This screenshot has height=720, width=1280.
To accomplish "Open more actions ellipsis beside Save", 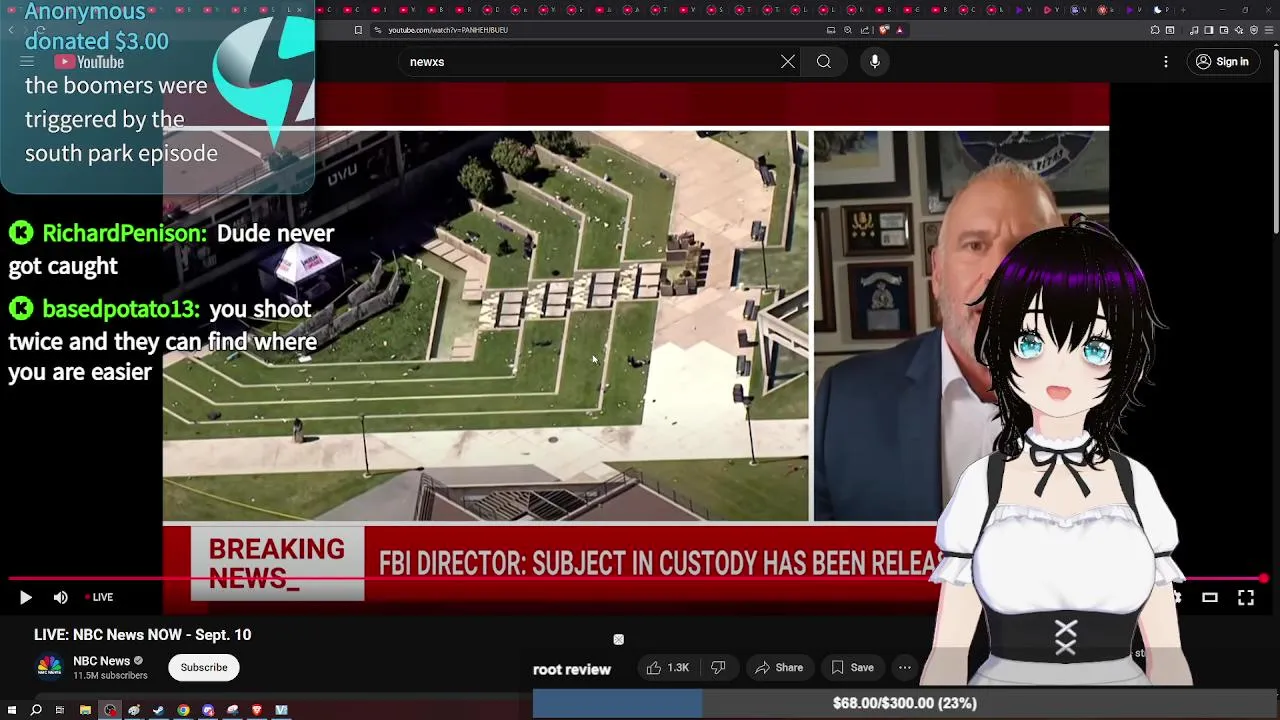I will tap(905, 667).
